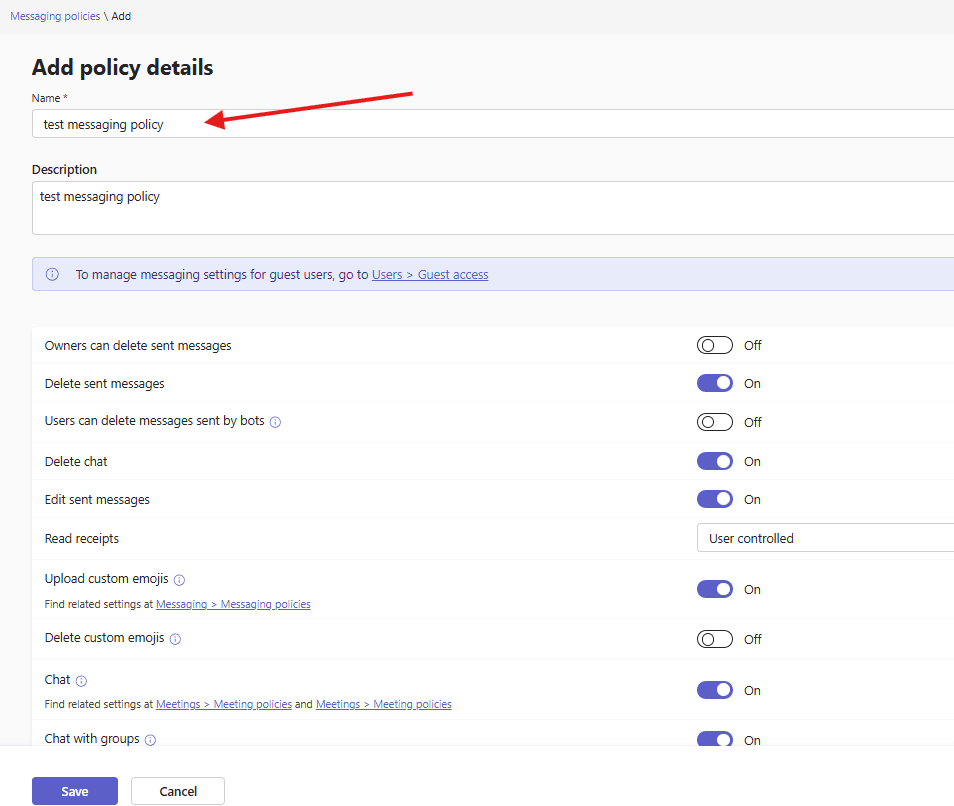Screen dimensions: 954x806
Task: Click the Save button
Action: (75, 791)
